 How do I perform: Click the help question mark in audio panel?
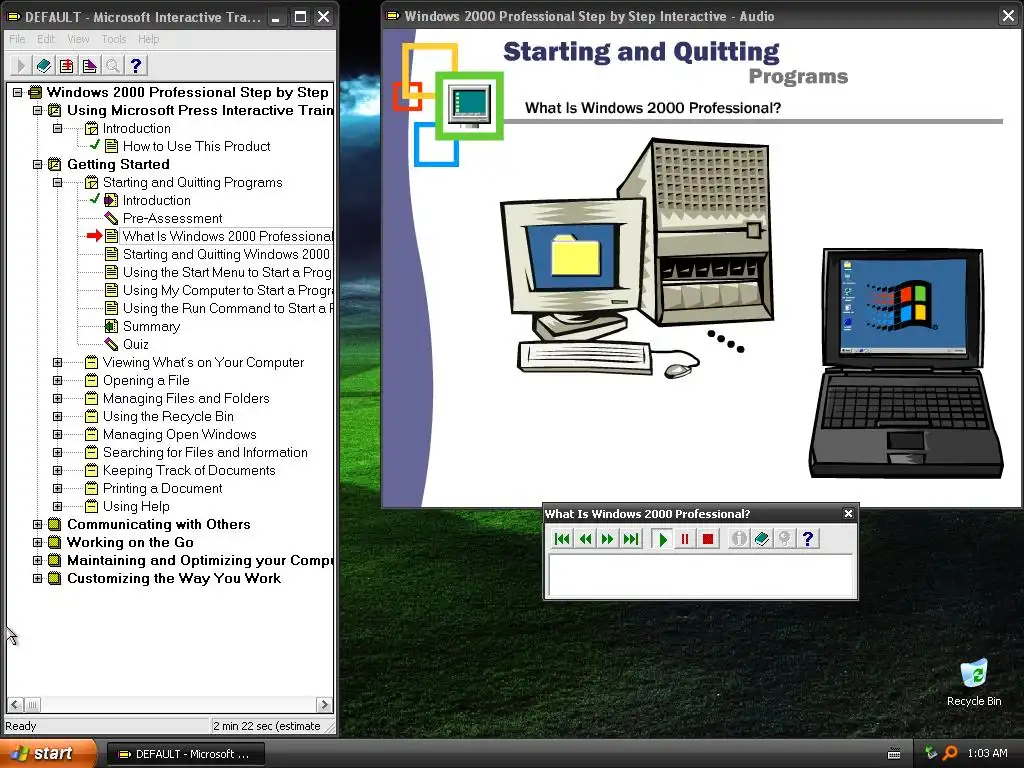[x=808, y=539]
